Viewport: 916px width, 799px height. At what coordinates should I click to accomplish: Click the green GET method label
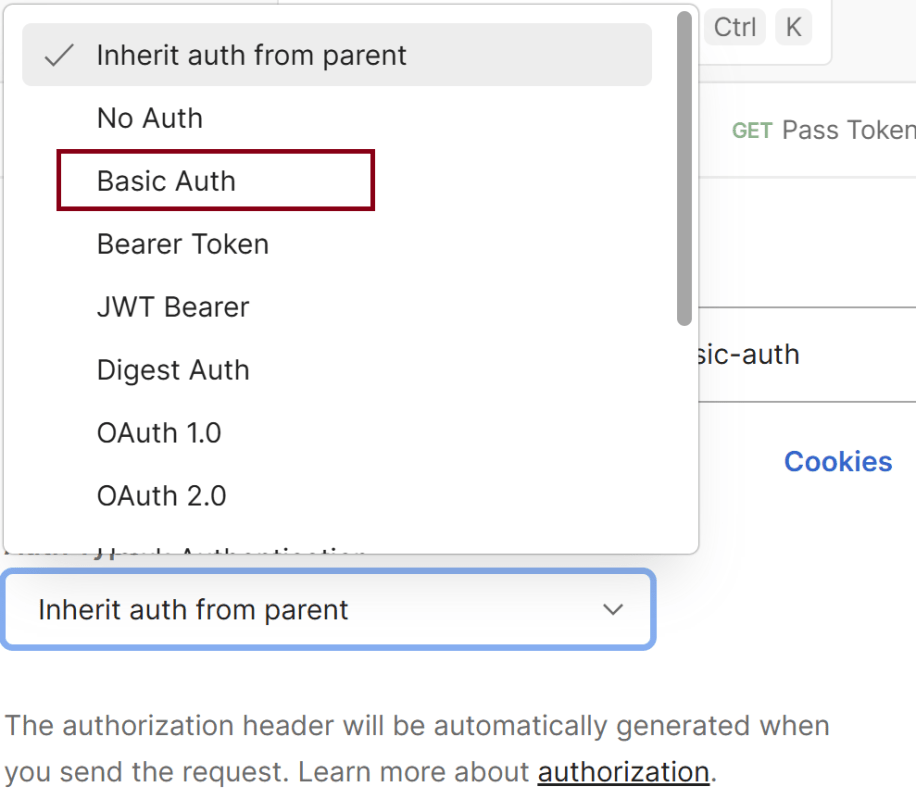click(752, 131)
